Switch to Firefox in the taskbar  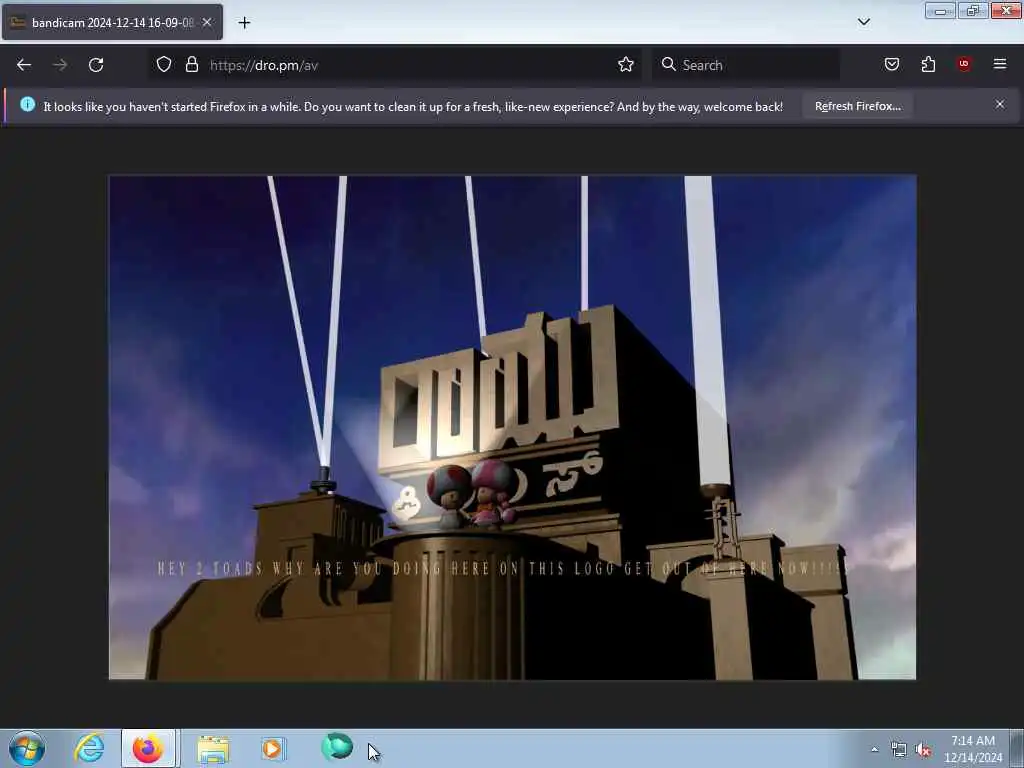[x=148, y=748]
